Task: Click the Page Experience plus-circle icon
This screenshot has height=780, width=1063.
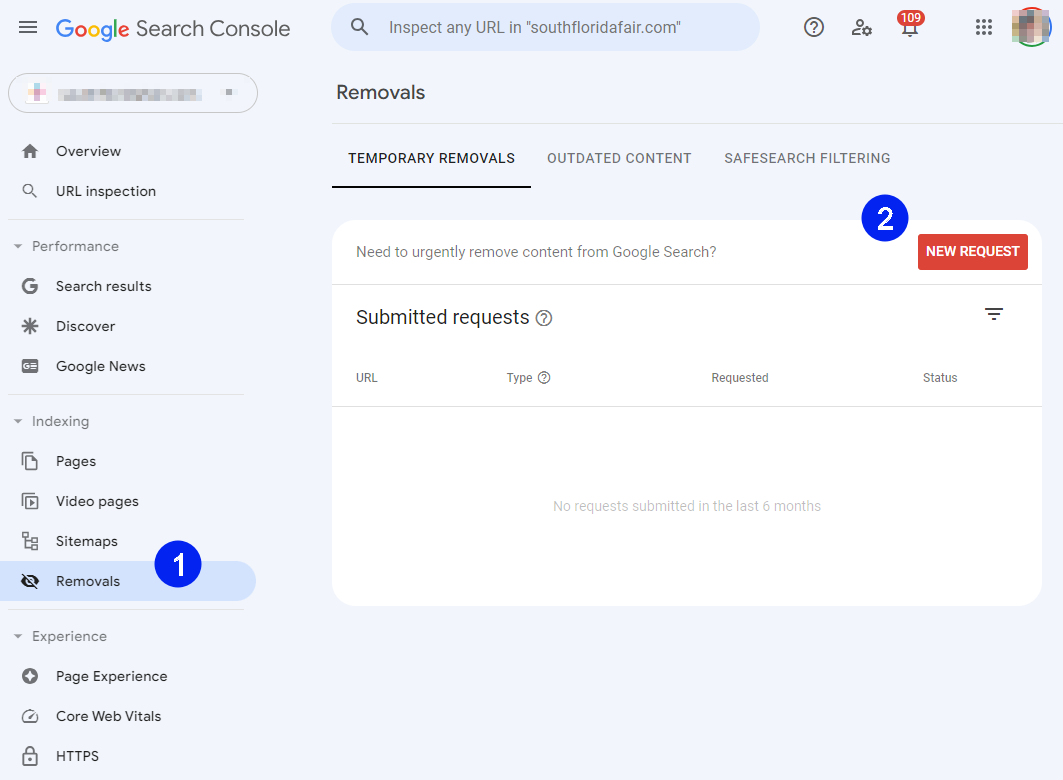Action: [30, 676]
